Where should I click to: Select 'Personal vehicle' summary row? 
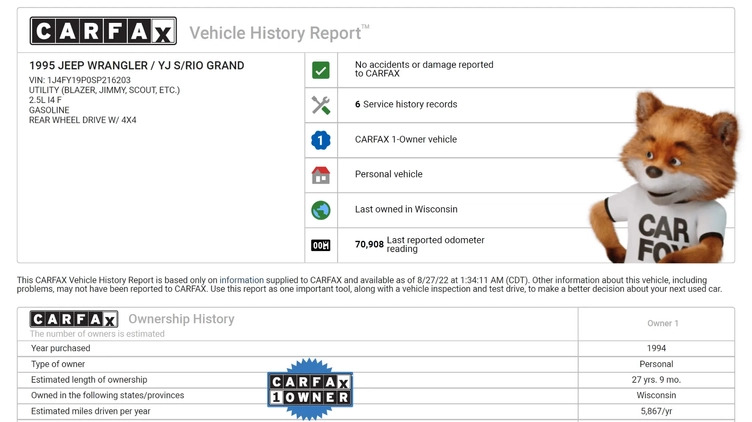[519, 175]
